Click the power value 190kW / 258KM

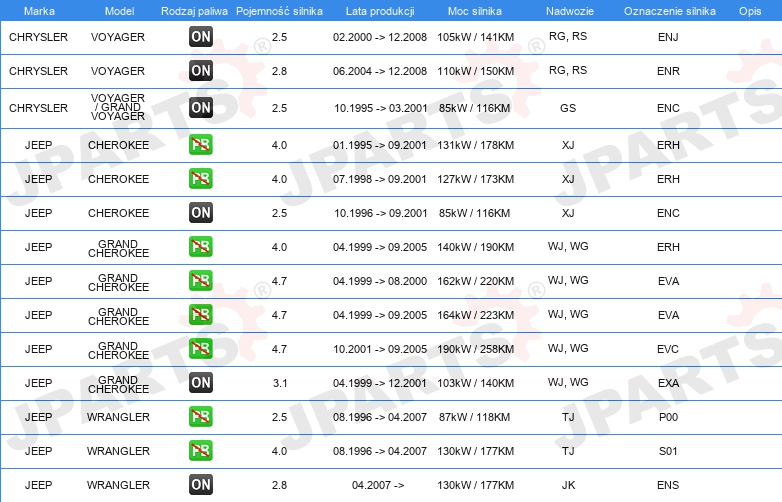tap(475, 349)
